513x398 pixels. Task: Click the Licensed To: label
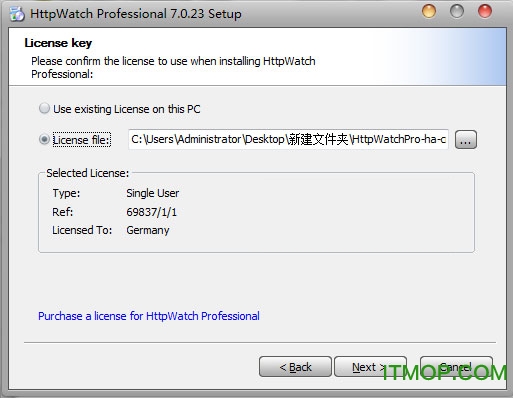coord(82,230)
